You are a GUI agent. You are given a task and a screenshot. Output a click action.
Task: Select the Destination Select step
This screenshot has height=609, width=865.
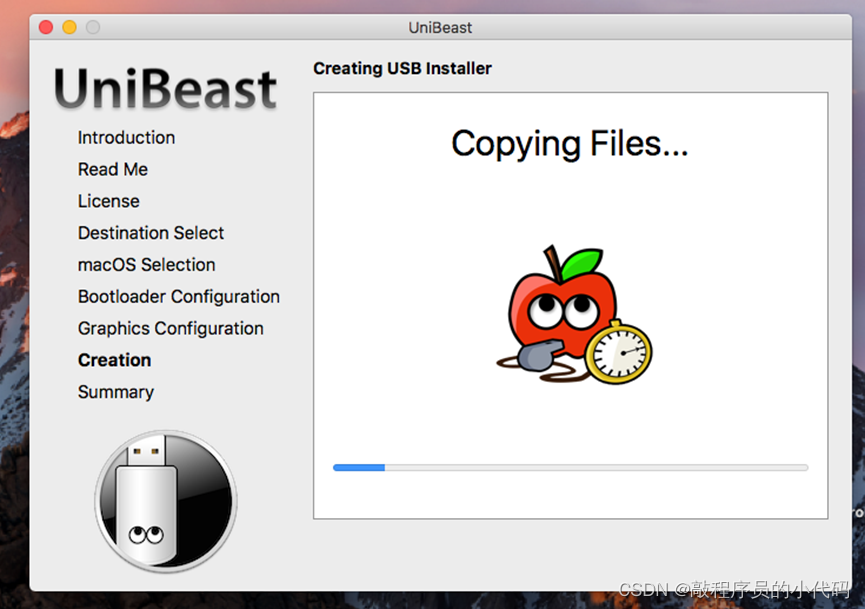coord(151,233)
